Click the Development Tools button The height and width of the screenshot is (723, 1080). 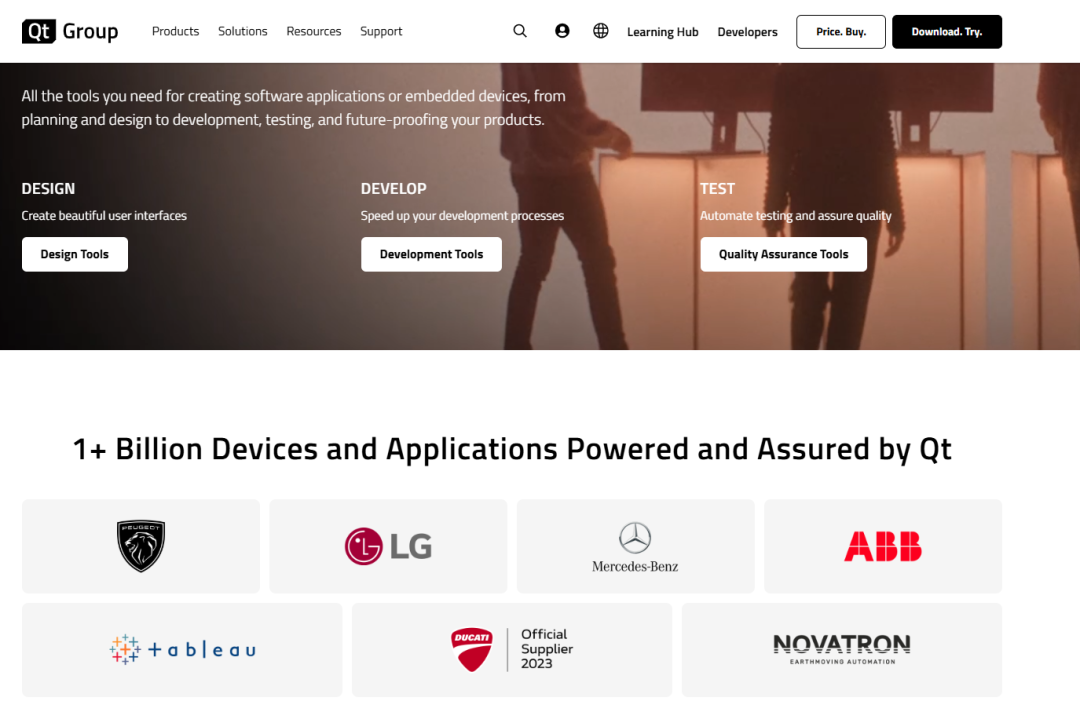point(431,254)
